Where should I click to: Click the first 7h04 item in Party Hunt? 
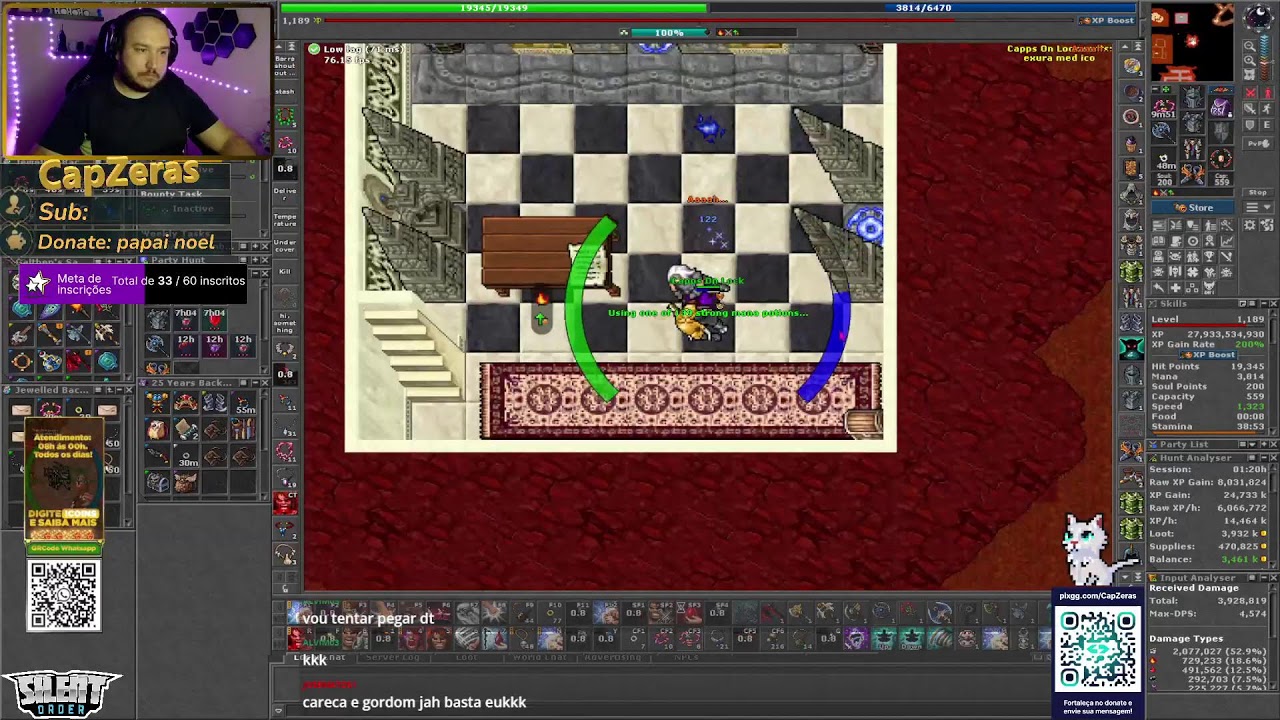[186, 319]
